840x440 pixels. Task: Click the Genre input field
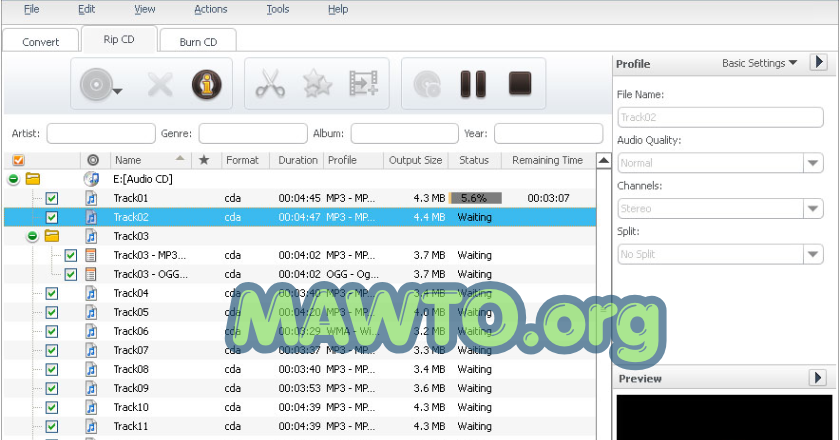(x=253, y=133)
